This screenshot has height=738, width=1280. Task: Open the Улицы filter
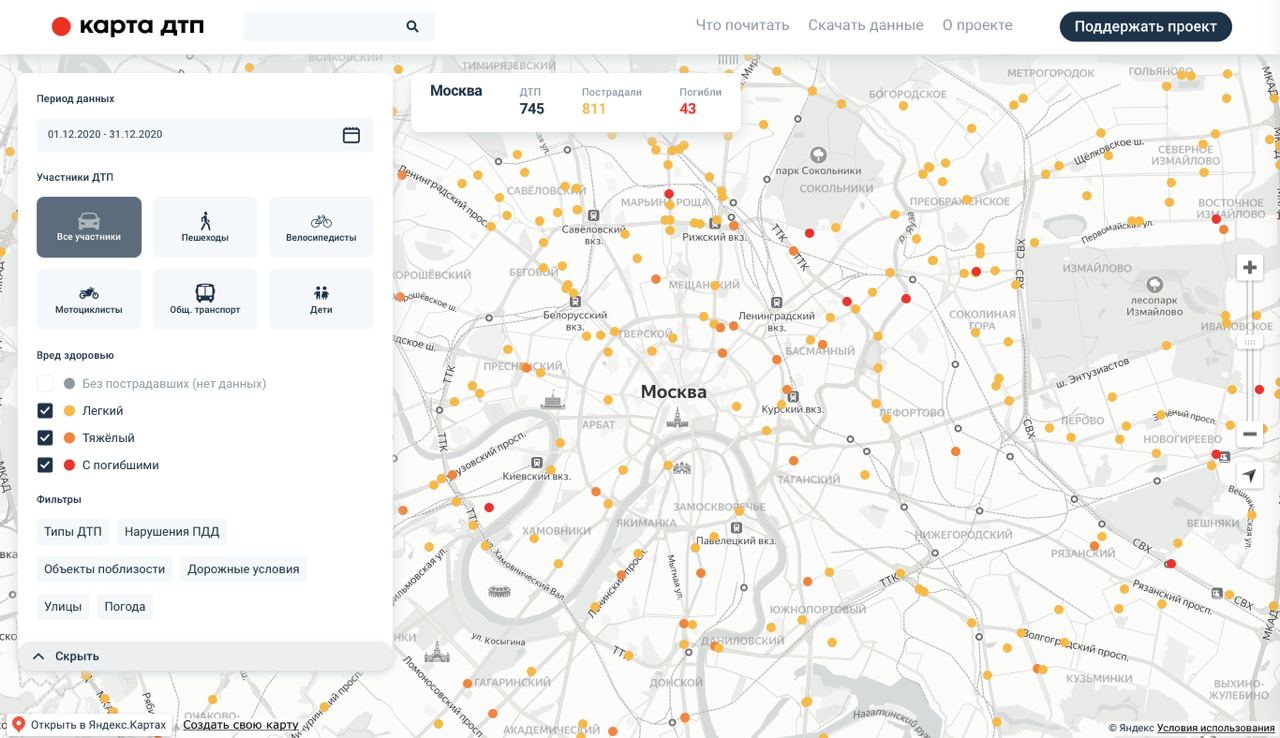63,606
